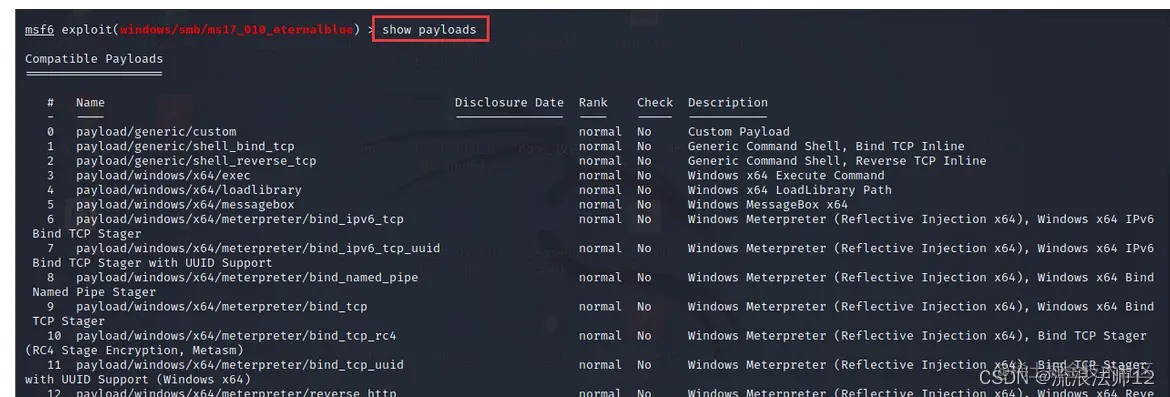Select payload/windows/x64/meterpreter/bind_ipv6_tcp entry

pyautogui.click(x=240, y=219)
